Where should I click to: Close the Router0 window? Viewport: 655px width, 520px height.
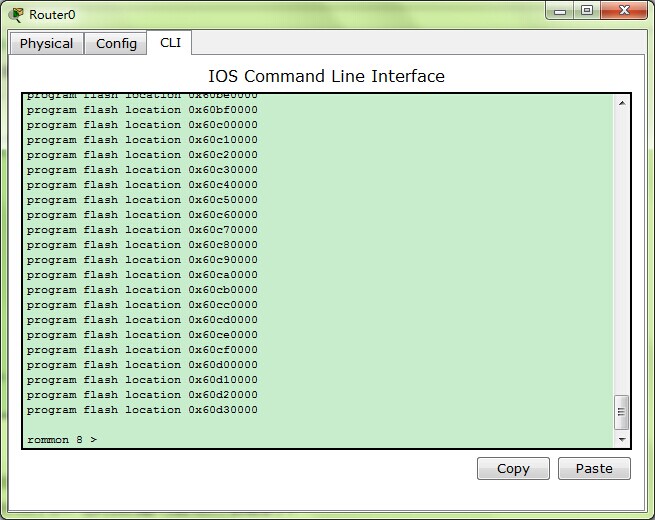coord(624,10)
